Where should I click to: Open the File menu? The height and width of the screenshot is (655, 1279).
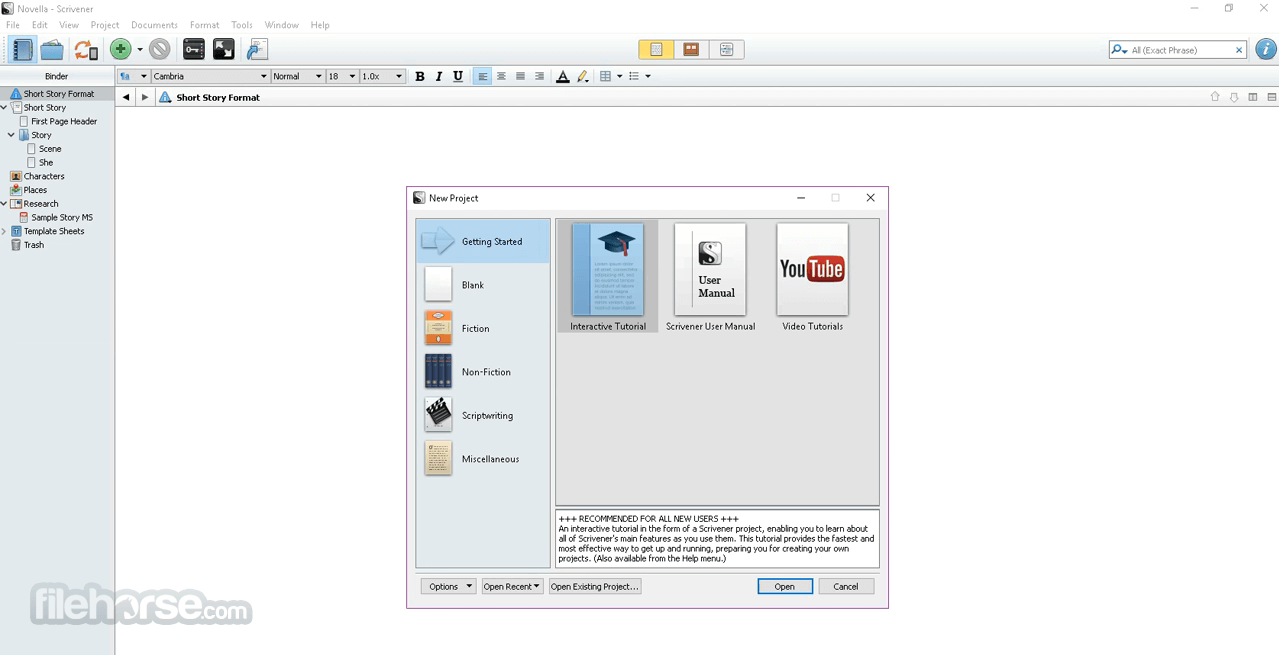coord(13,25)
